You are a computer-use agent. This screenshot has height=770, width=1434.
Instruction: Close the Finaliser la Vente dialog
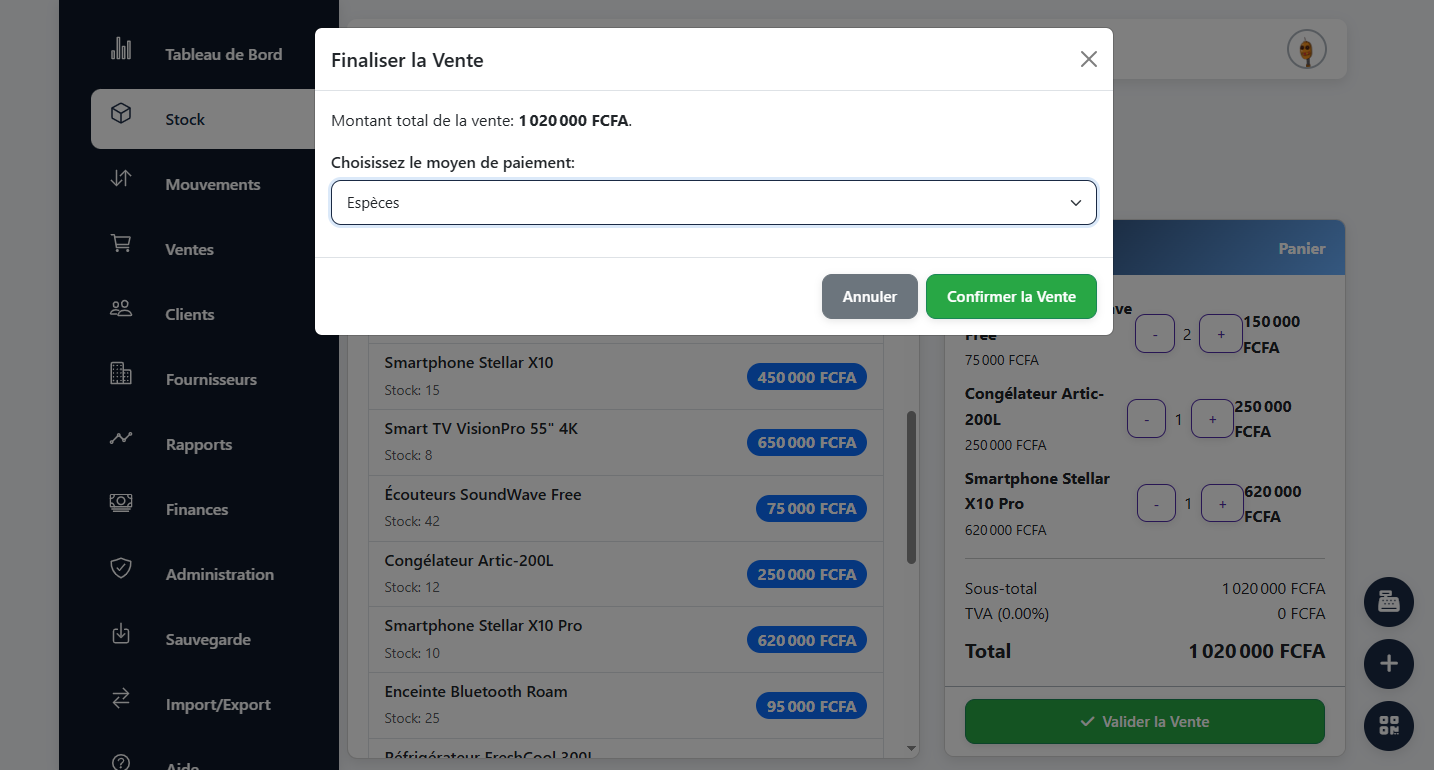(x=1089, y=60)
